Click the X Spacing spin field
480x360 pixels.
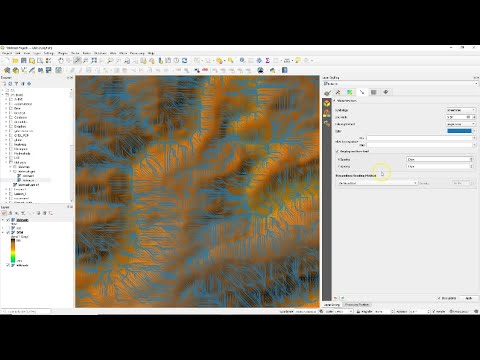[x=439, y=159]
